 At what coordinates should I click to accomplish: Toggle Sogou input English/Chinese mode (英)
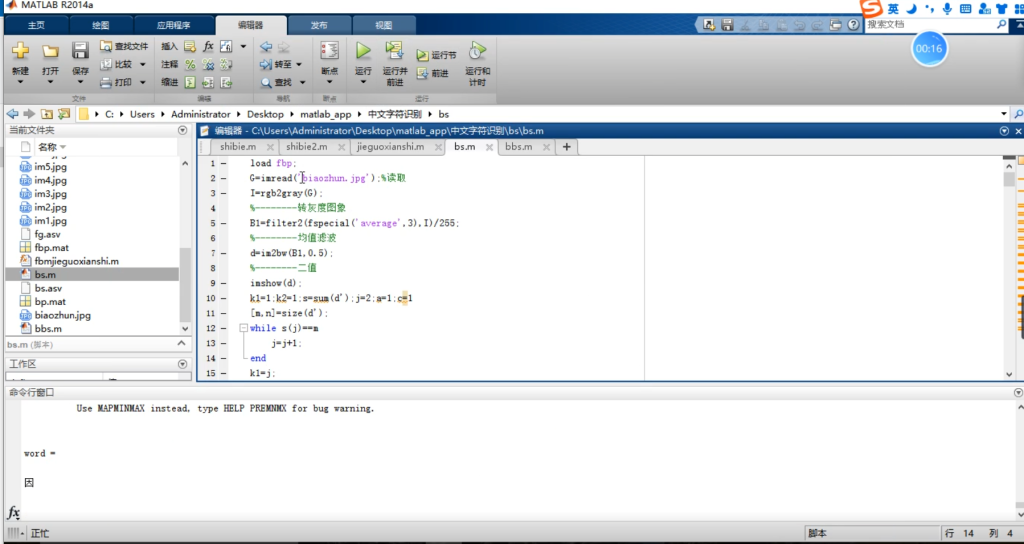click(892, 8)
